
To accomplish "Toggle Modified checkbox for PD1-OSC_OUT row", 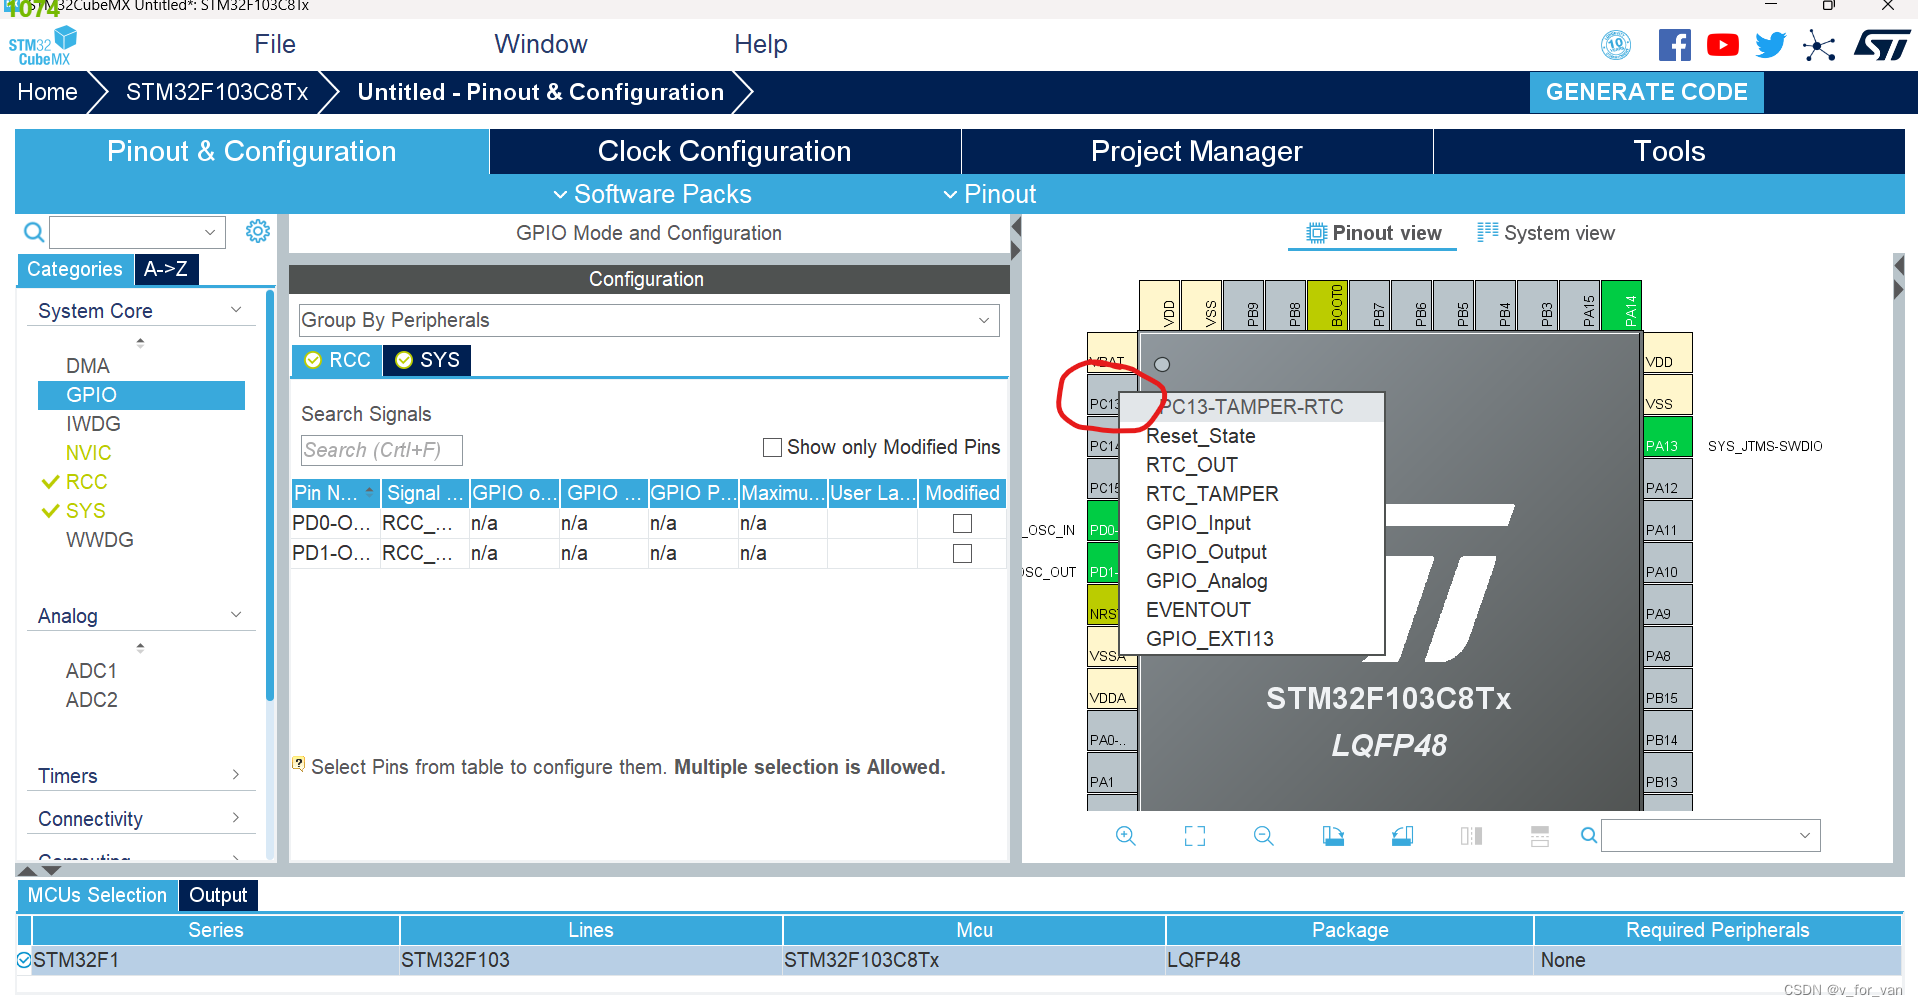I will click(962, 553).
